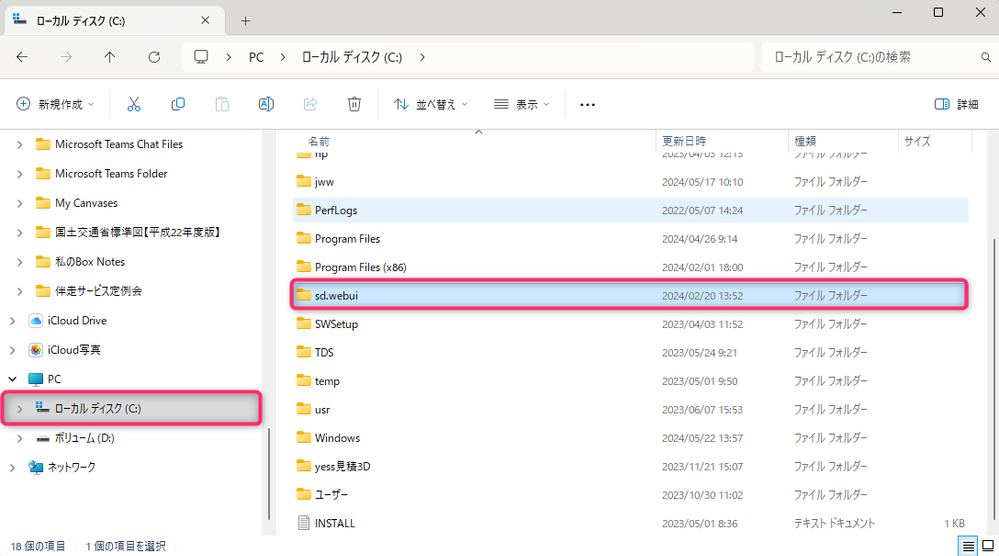Select the ユーザー folder row
The width and height of the screenshot is (999, 556).
[631, 495]
